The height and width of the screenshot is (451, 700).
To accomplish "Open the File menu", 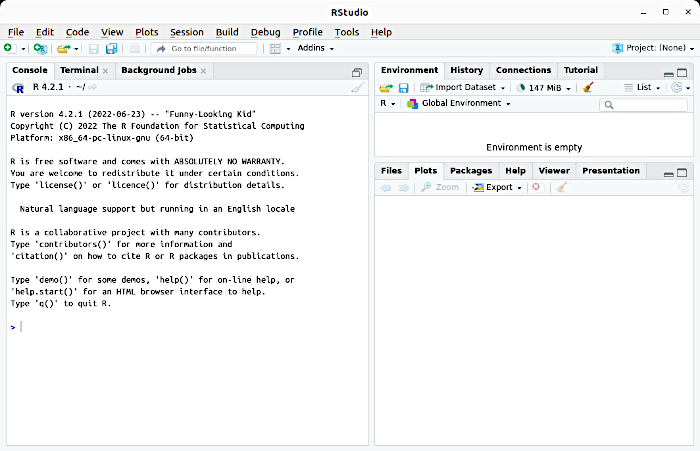I will point(16,32).
